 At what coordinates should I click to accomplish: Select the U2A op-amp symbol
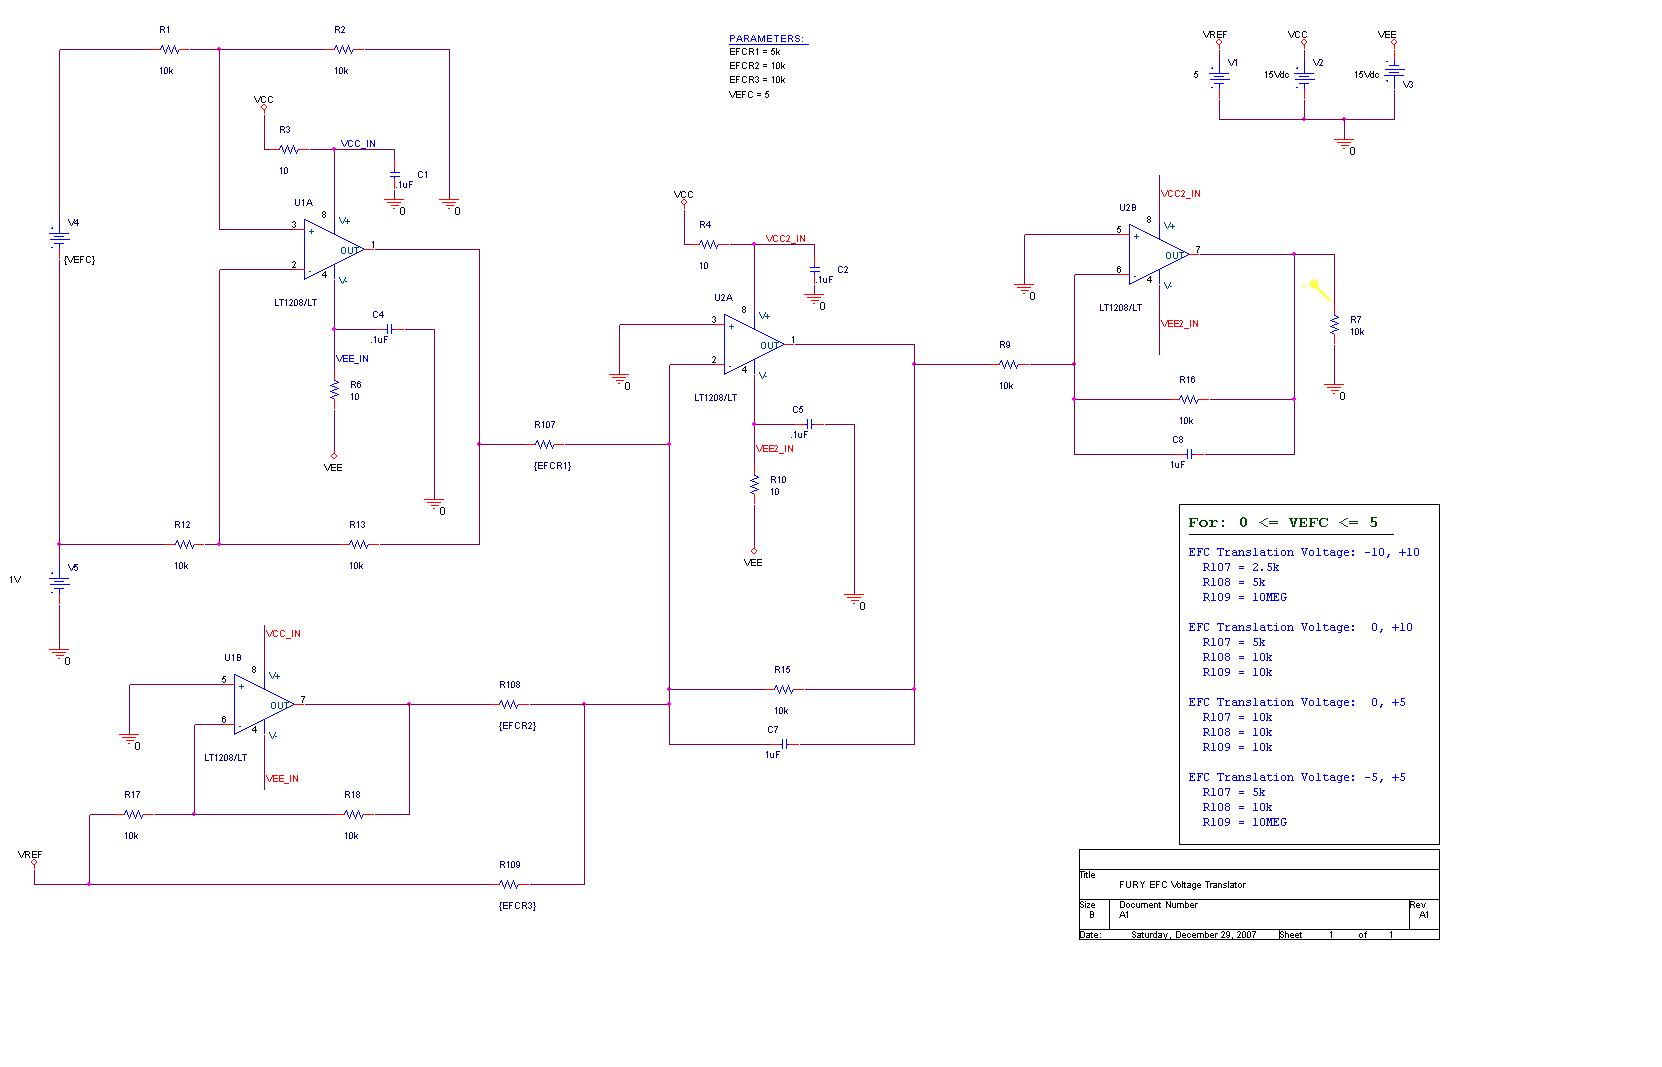[753, 344]
